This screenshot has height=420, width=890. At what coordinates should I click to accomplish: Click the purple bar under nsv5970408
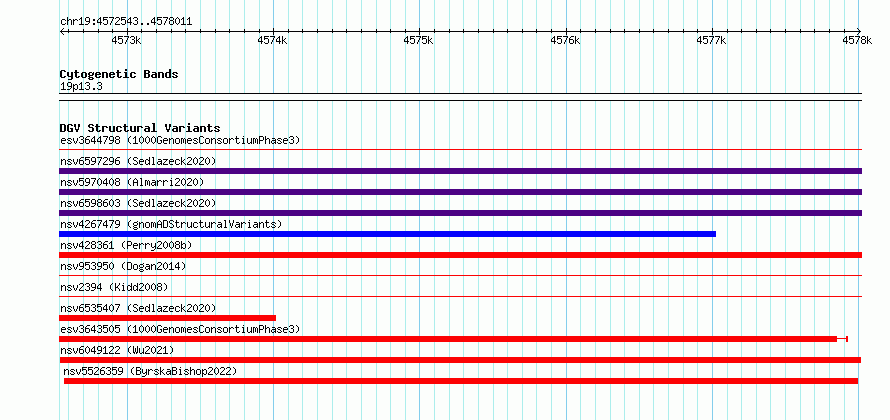click(460, 192)
